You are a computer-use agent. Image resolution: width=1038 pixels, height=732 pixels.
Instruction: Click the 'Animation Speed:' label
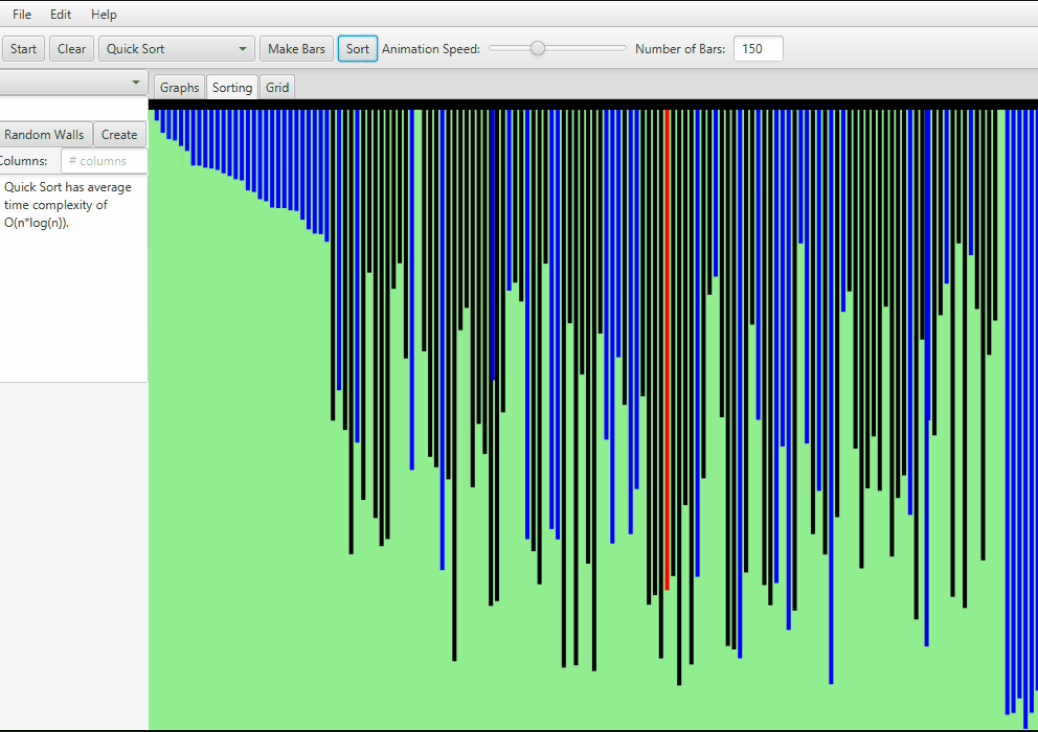coord(431,49)
